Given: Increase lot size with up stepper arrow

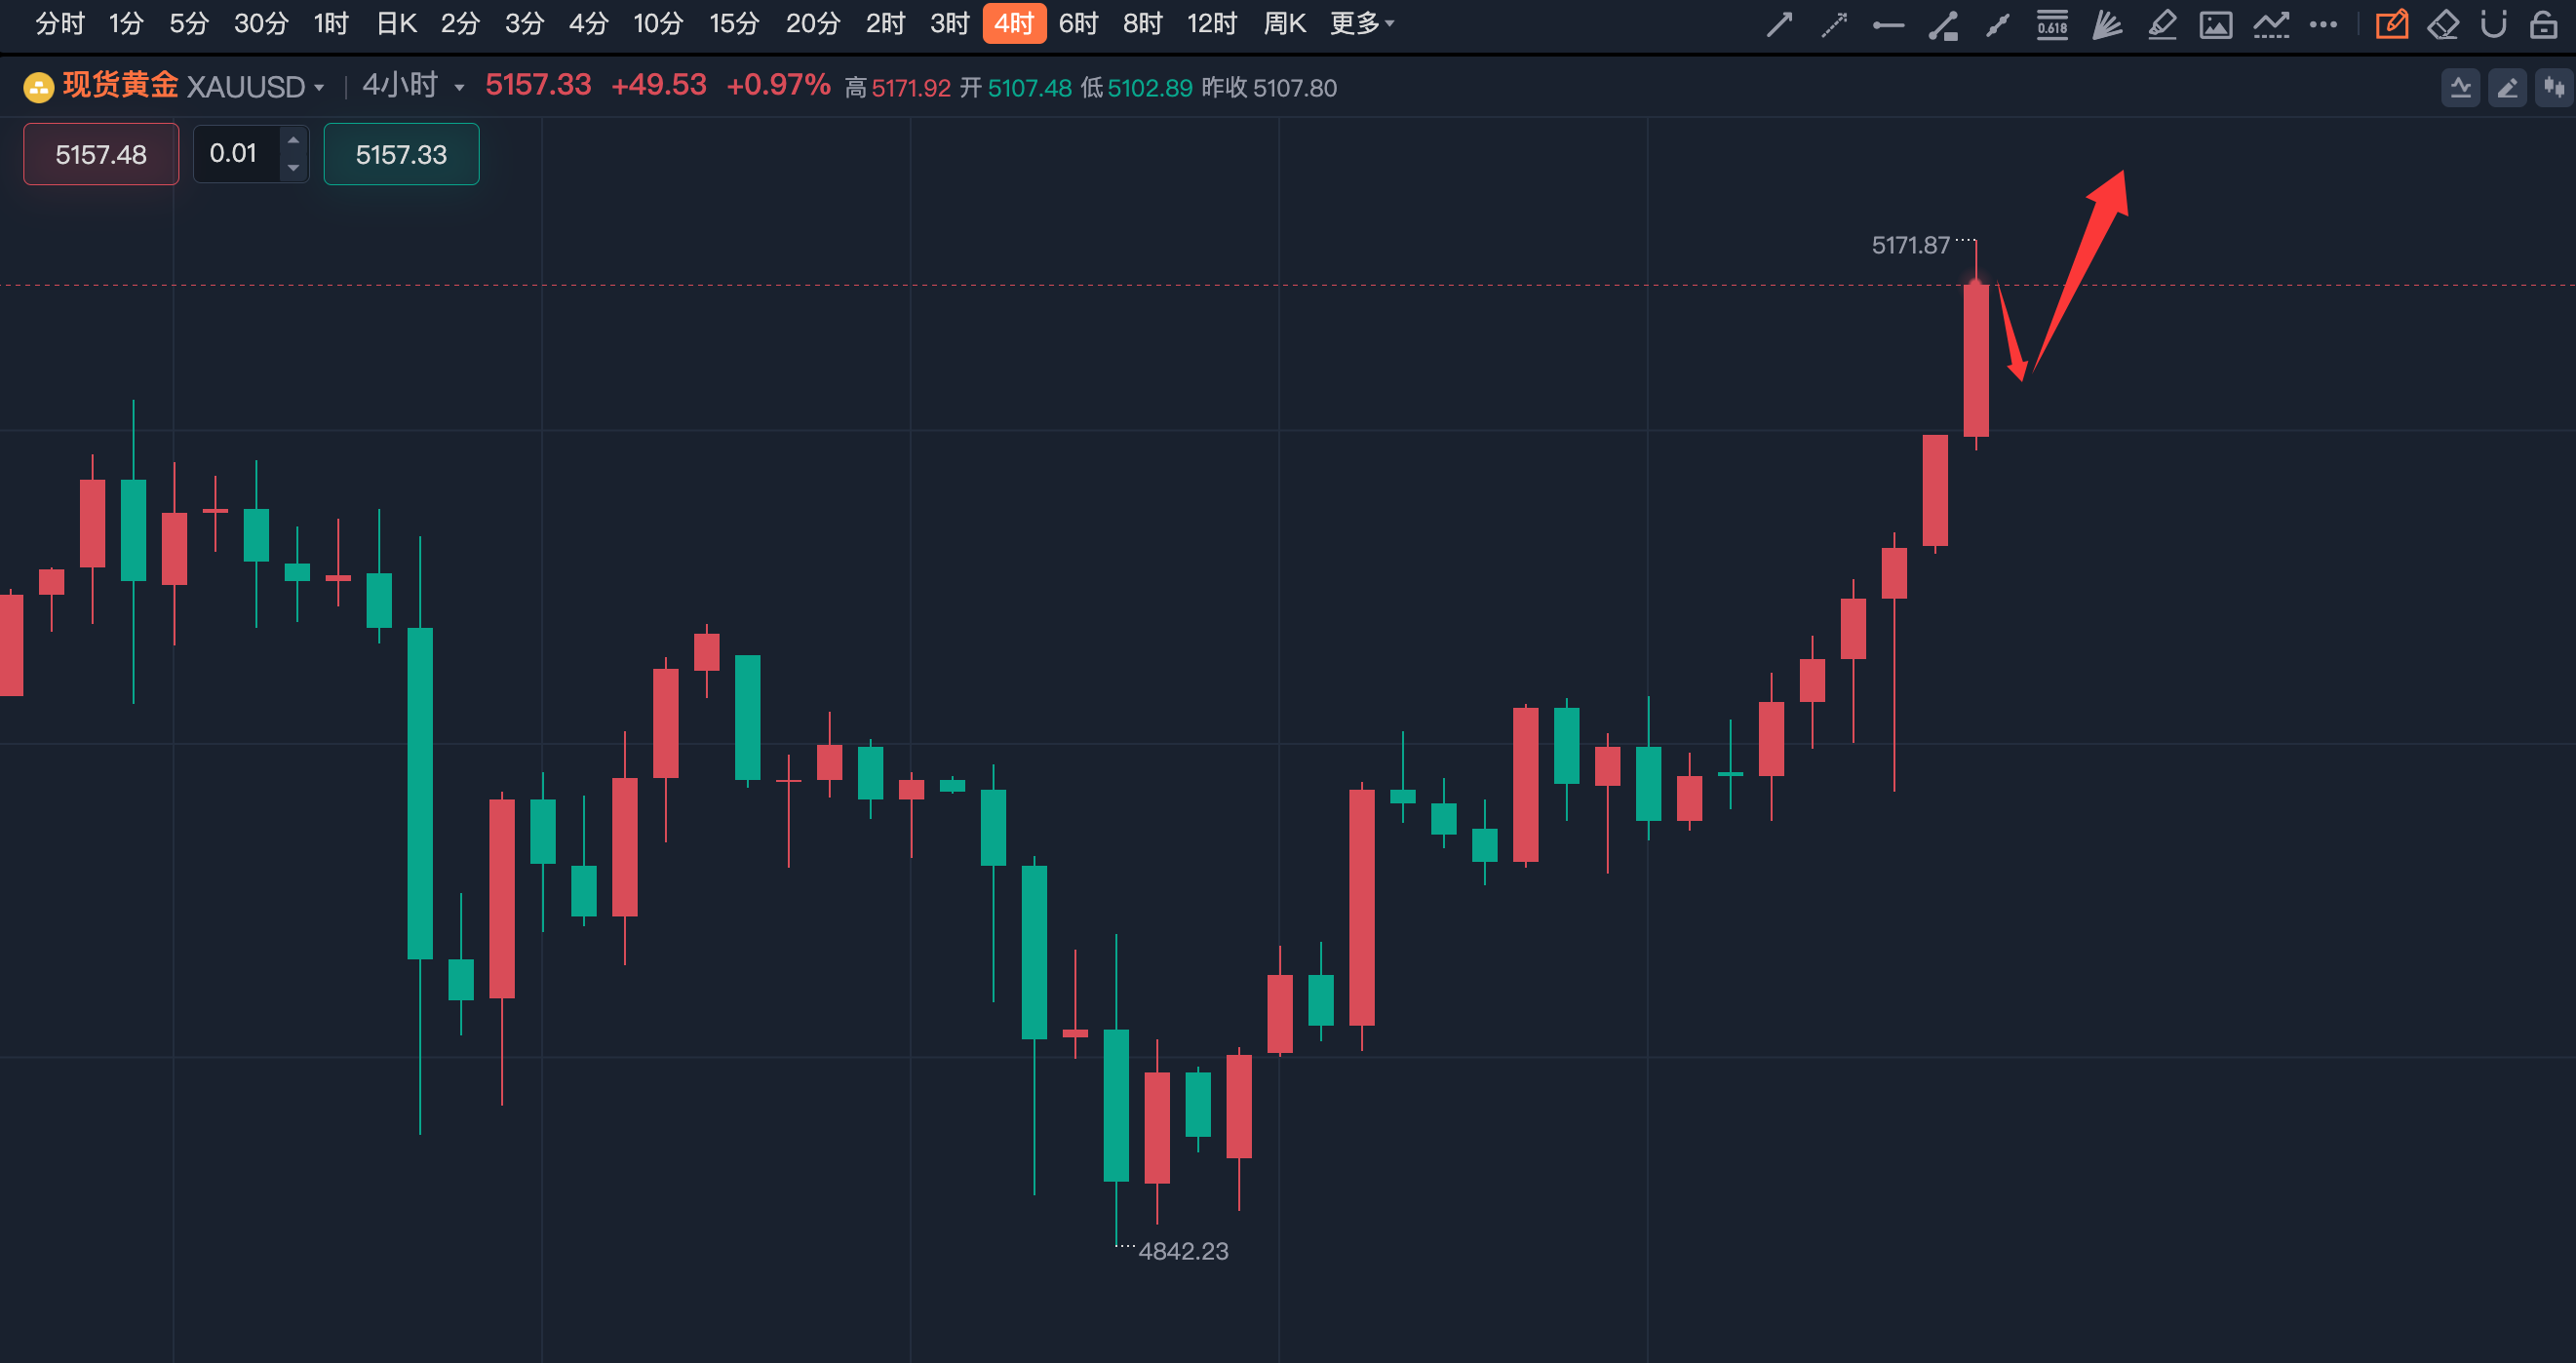Looking at the screenshot, I should click(293, 141).
